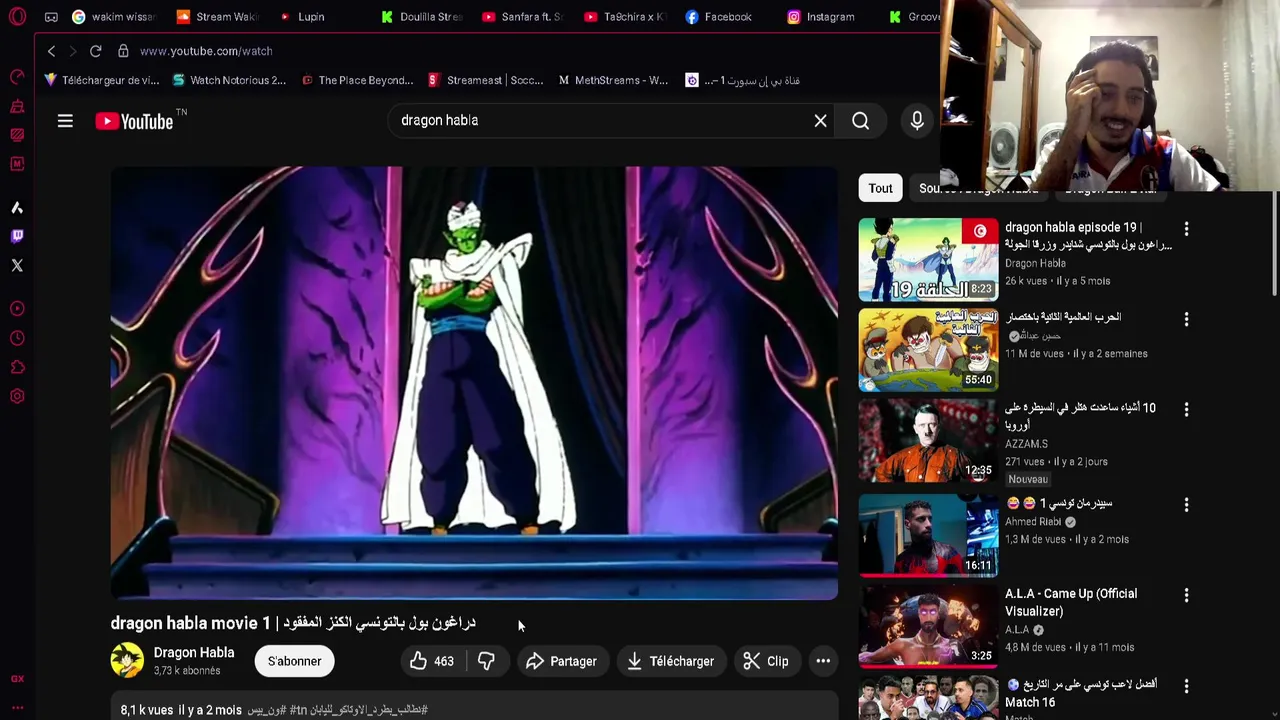Click the lock icon in the address bar

(x=123, y=51)
